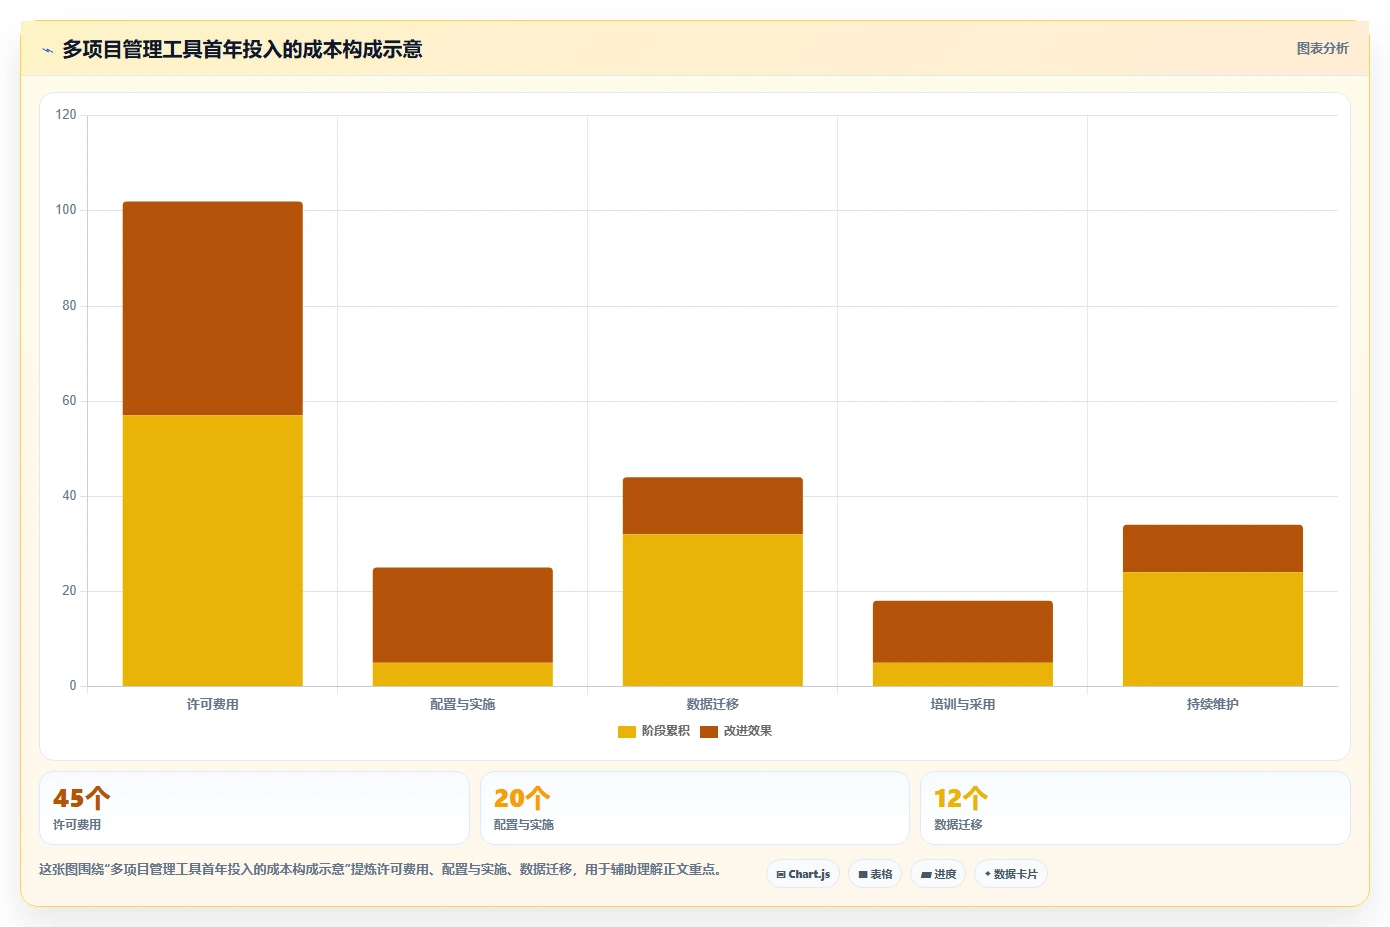Select the brown segment of the 数据迁移 bar
The image size is (1390, 927).
coord(713,506)
